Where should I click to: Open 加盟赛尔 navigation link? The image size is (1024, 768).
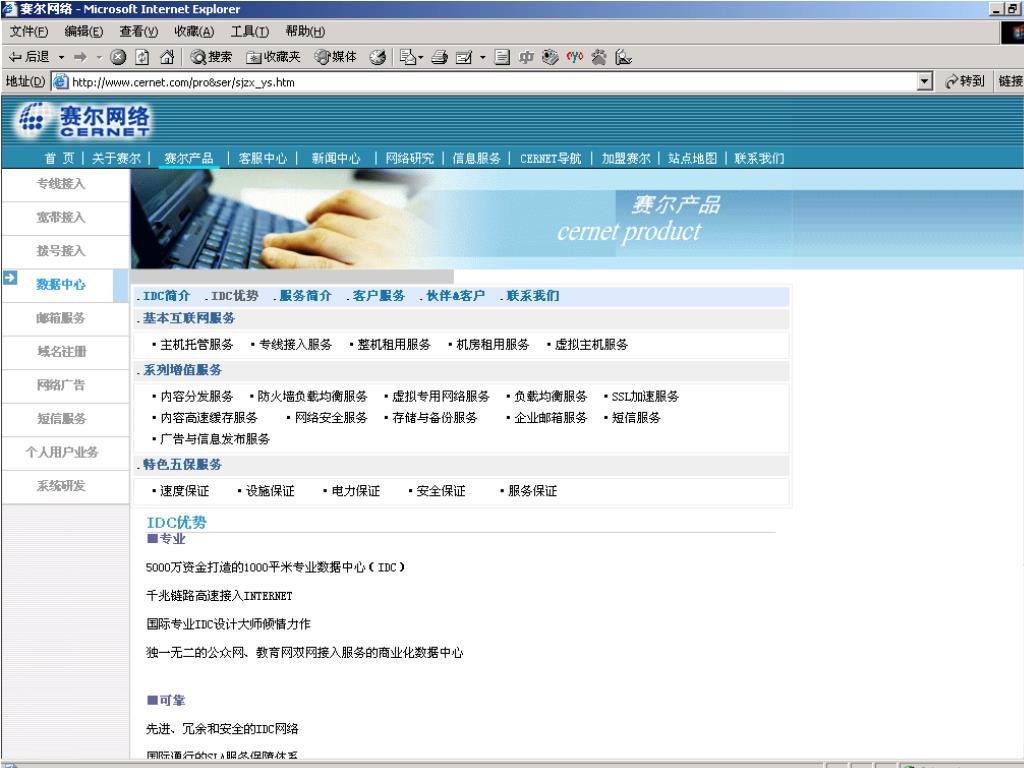point(626,158)
